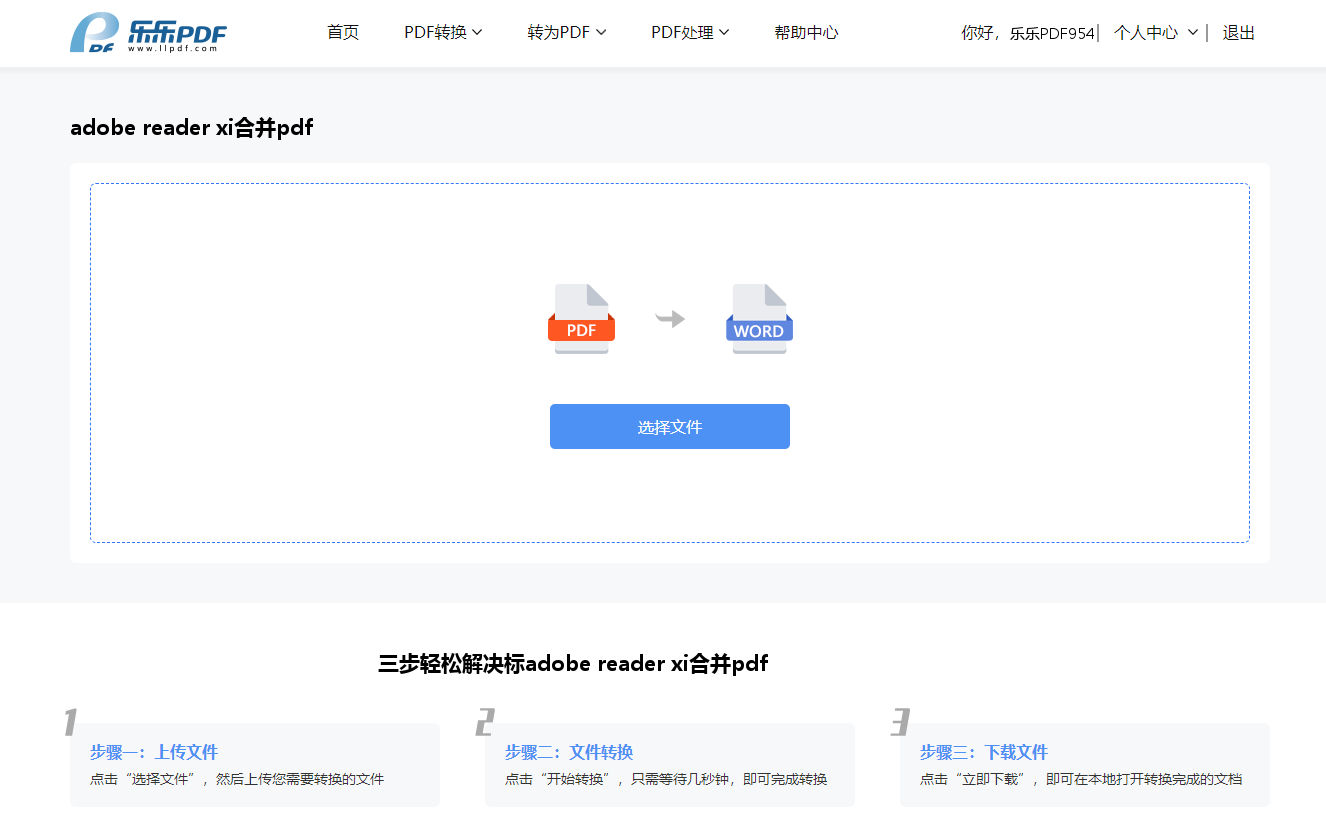The image size is (1326, 833).
Task: Open the 帮助中心 menu item
Action: (x=806, y=33)
